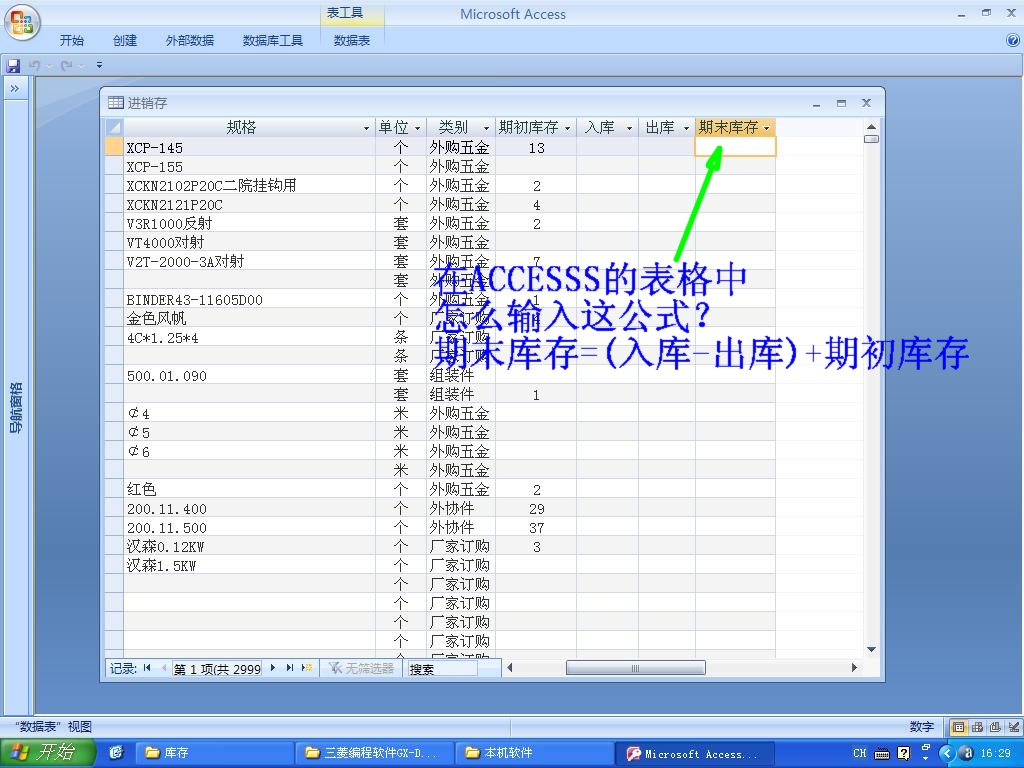Click Windows 开始 start button
Image resolution: width=1024 pixels, height=768 pixels.
click(48, 753)
